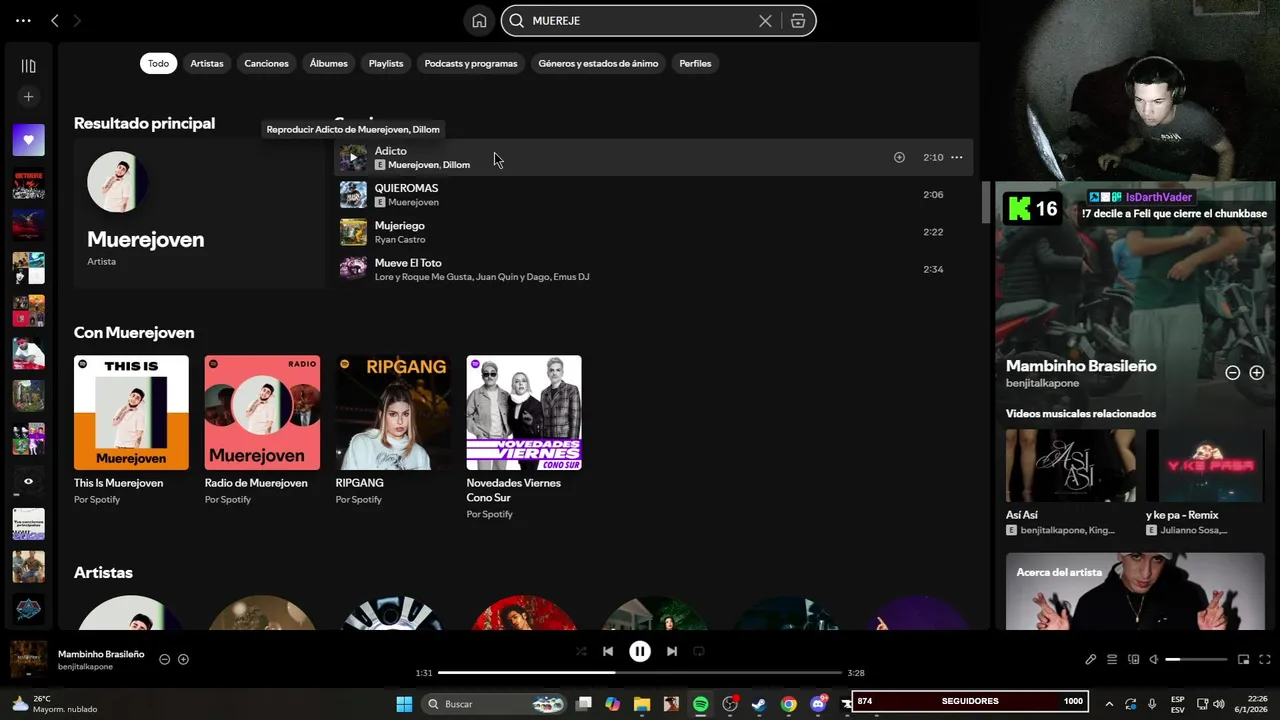Click the Dillom artist link under Adicto
Image resolution: width=1280 pixels, height=720 pixels.
point(456,165)
